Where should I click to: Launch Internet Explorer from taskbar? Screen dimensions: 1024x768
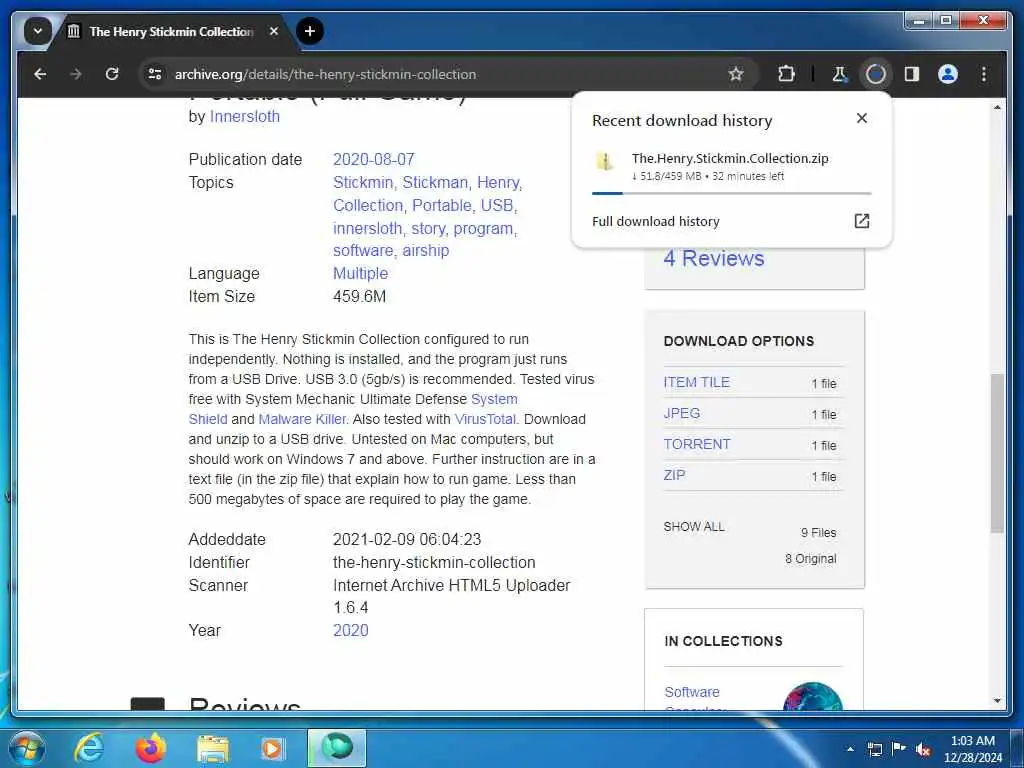click(x=89, y=748)
